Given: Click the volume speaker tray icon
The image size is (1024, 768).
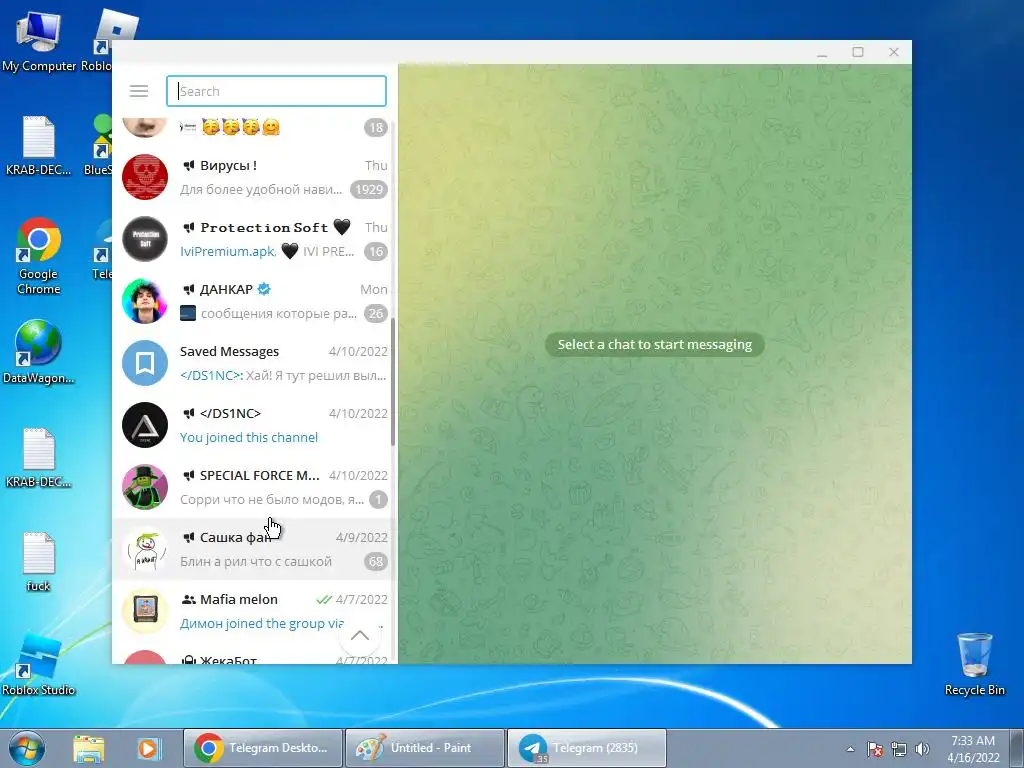Looking at the screenshot, I should 922,749.
